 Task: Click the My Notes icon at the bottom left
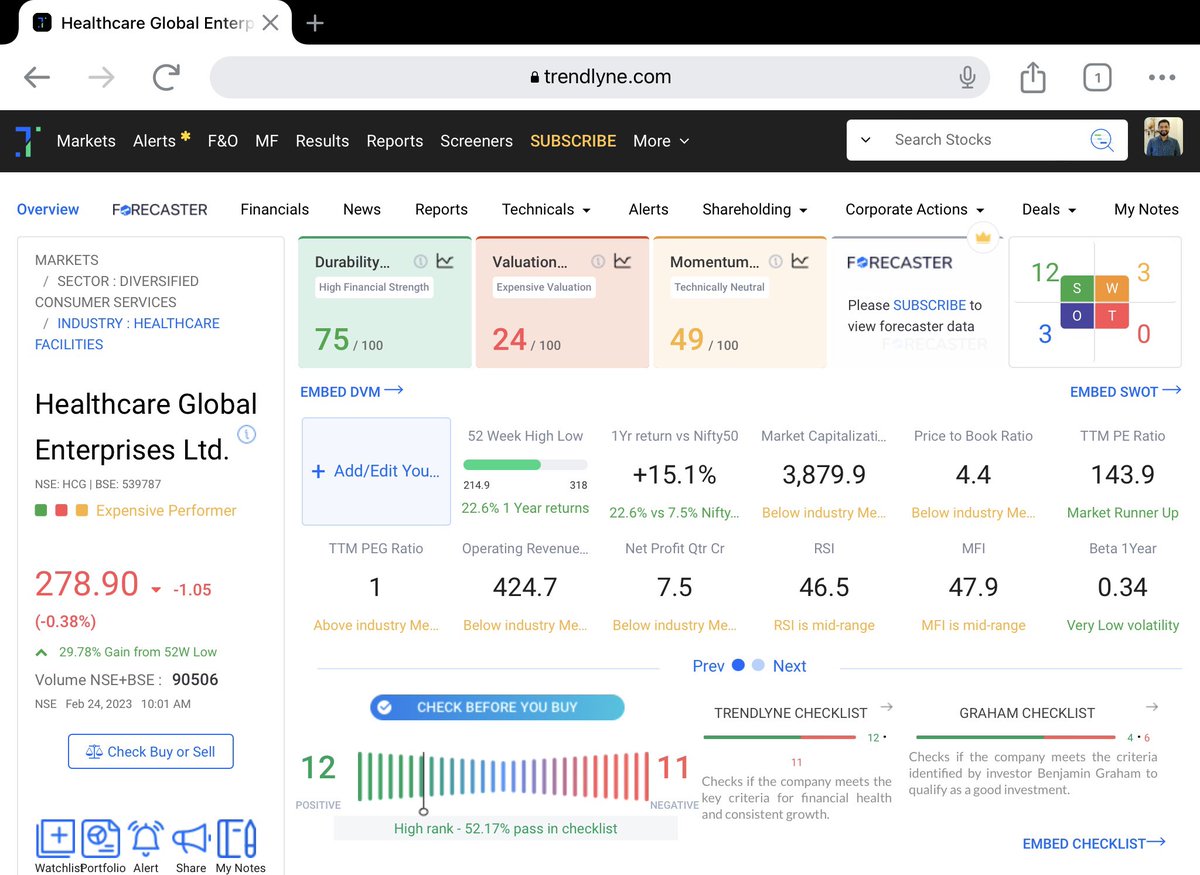237,838
